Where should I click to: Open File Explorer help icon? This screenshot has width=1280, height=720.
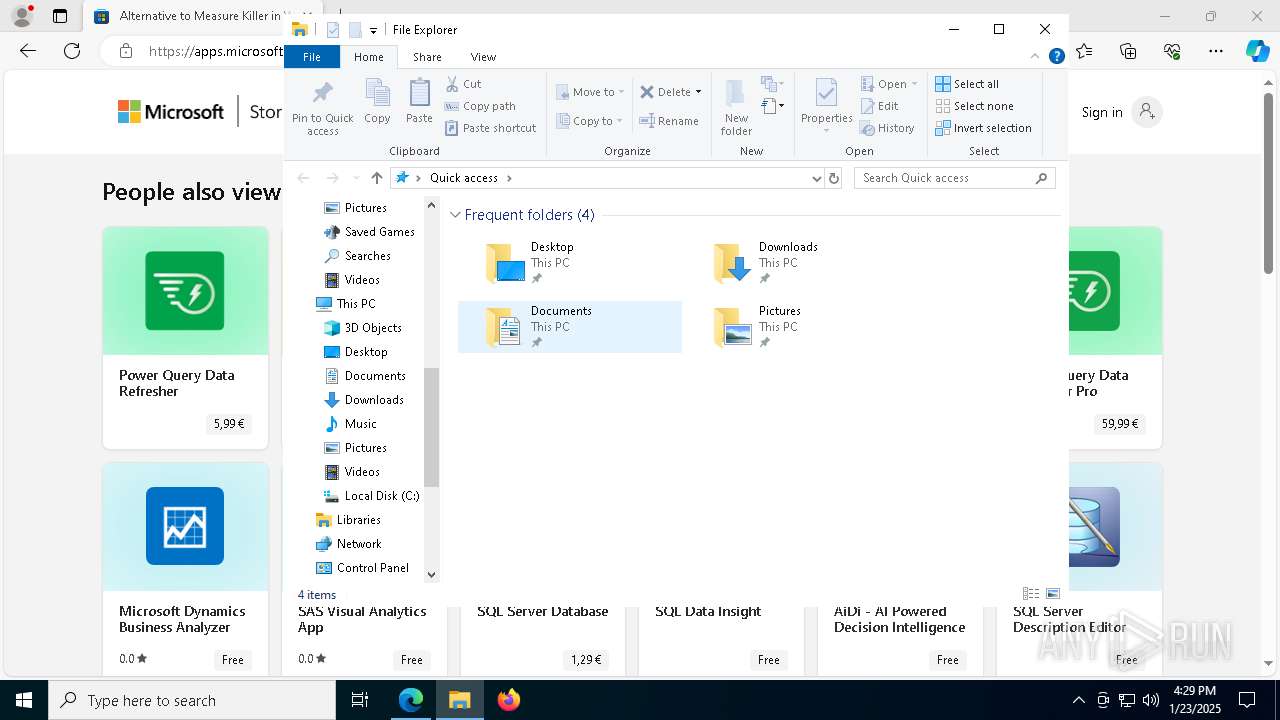[1056, 57]
